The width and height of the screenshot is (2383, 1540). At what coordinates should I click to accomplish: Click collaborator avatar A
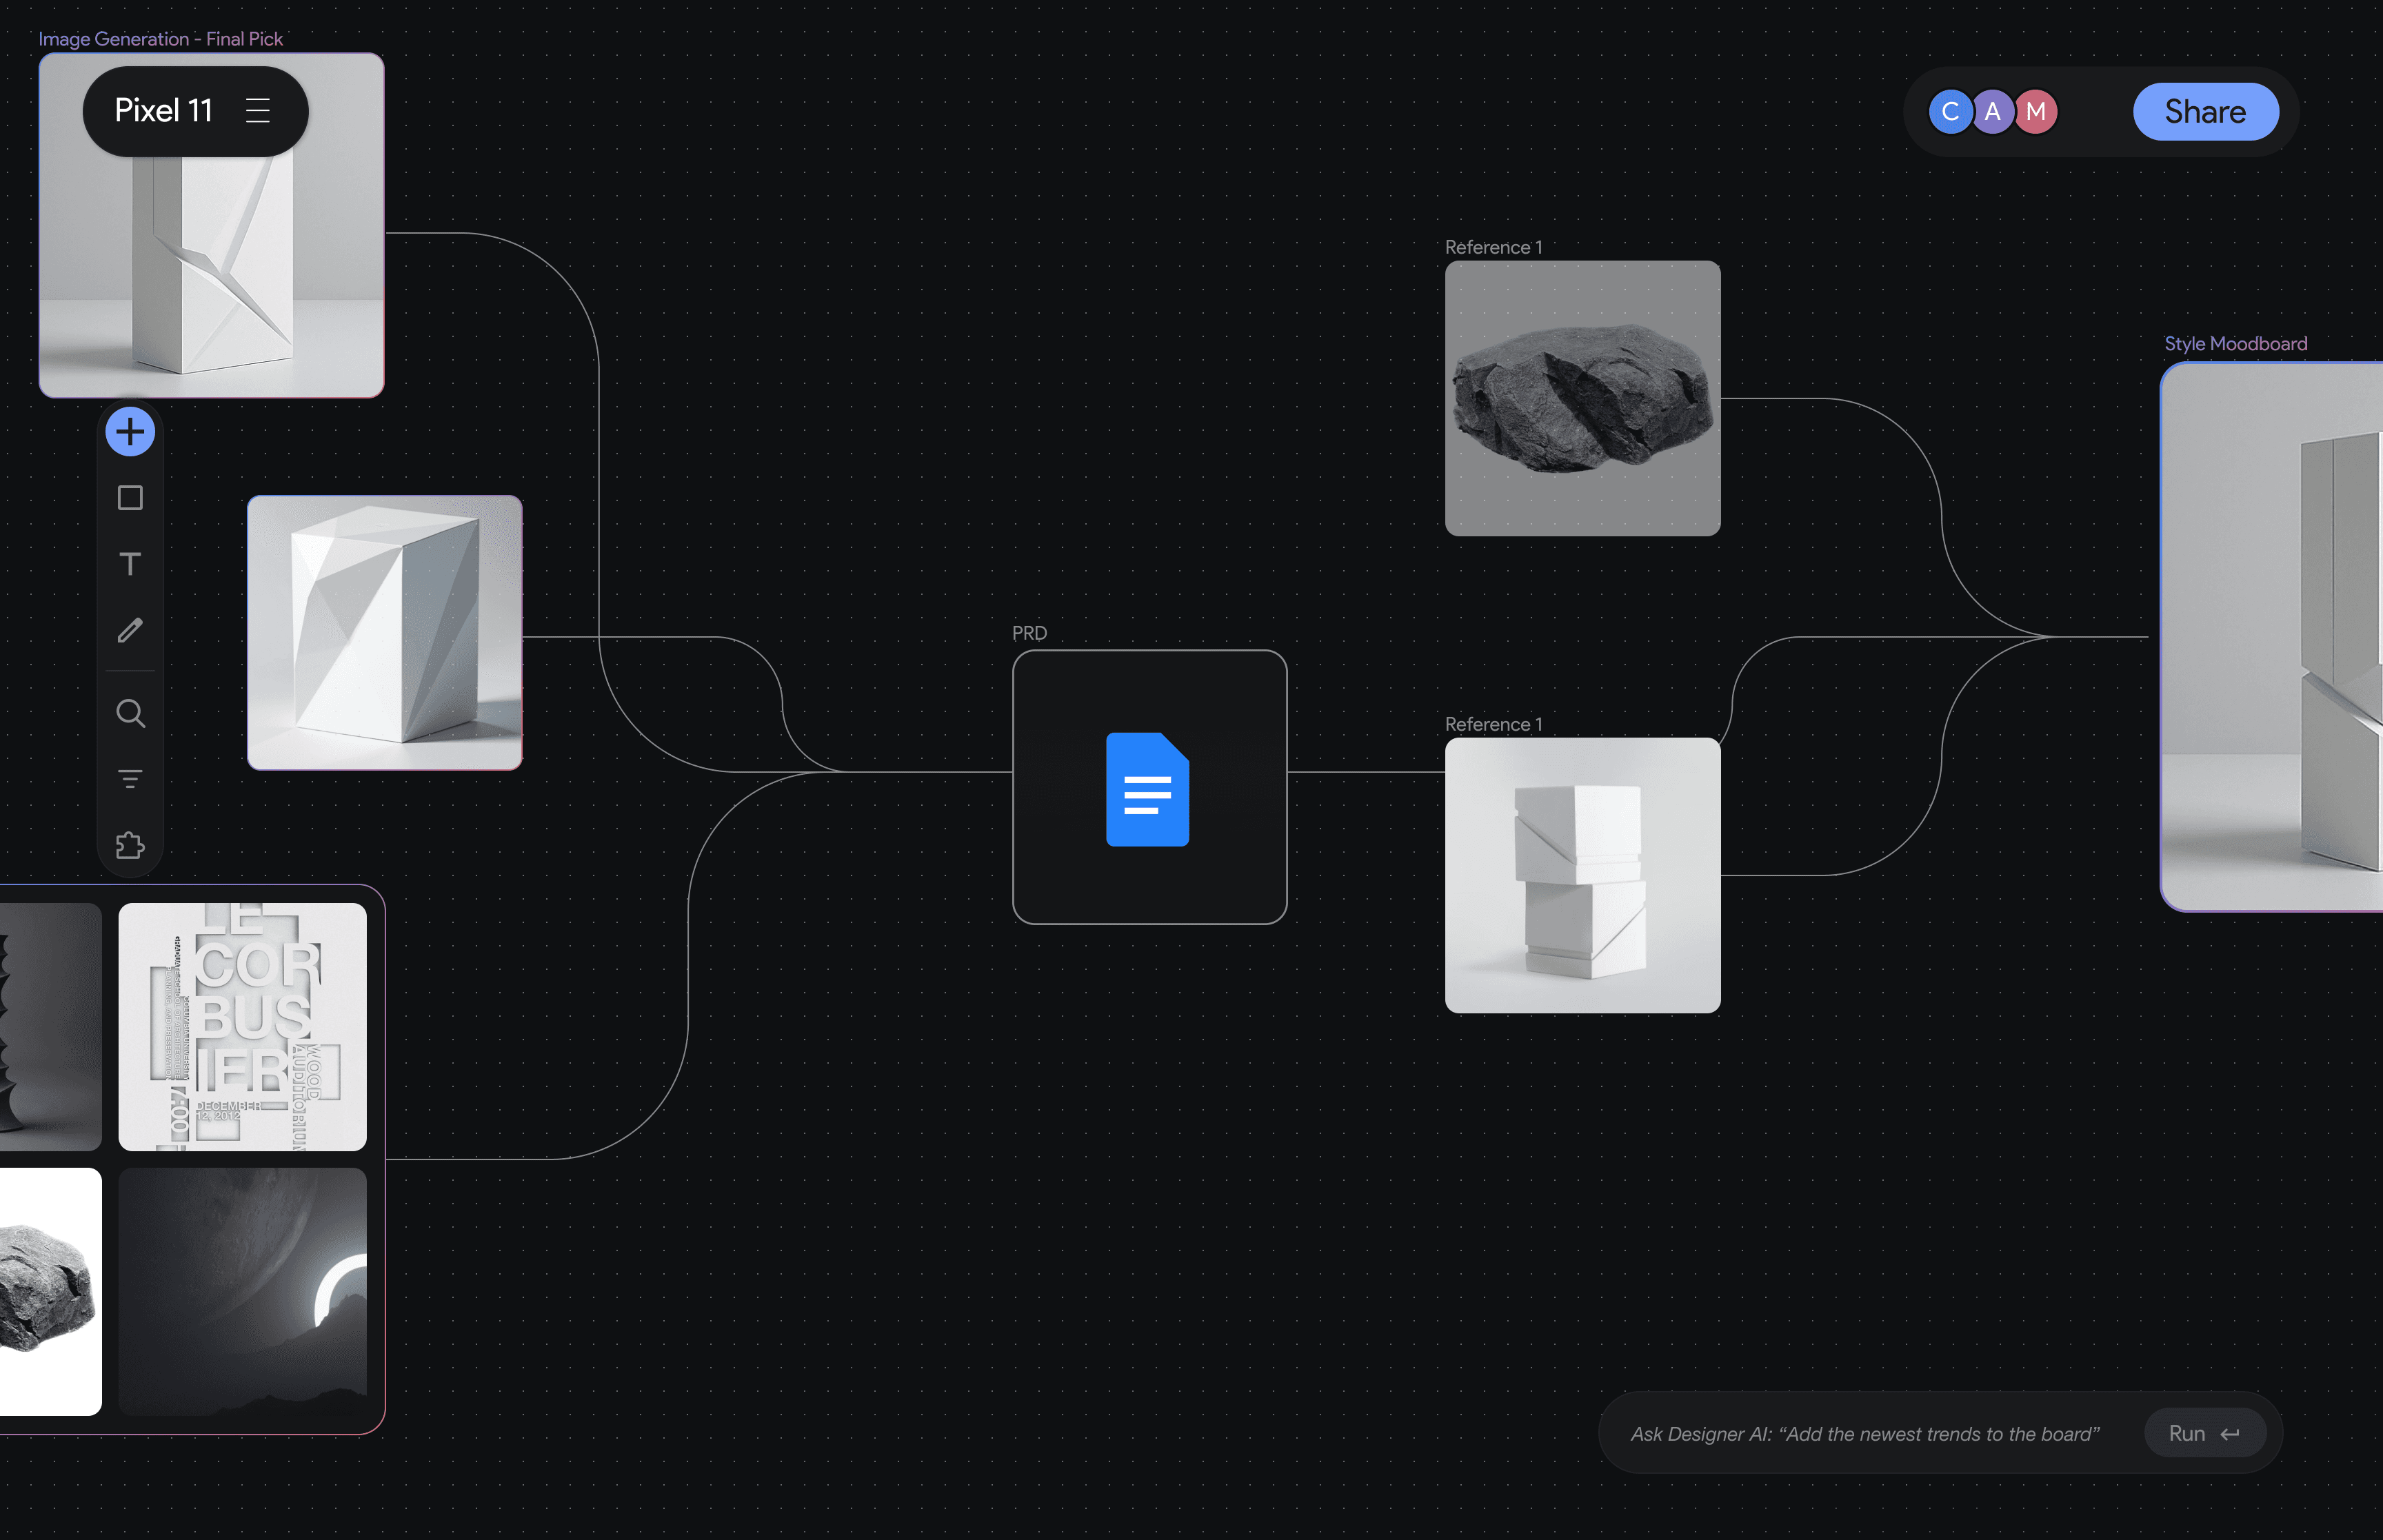(x=1992, y=111)
